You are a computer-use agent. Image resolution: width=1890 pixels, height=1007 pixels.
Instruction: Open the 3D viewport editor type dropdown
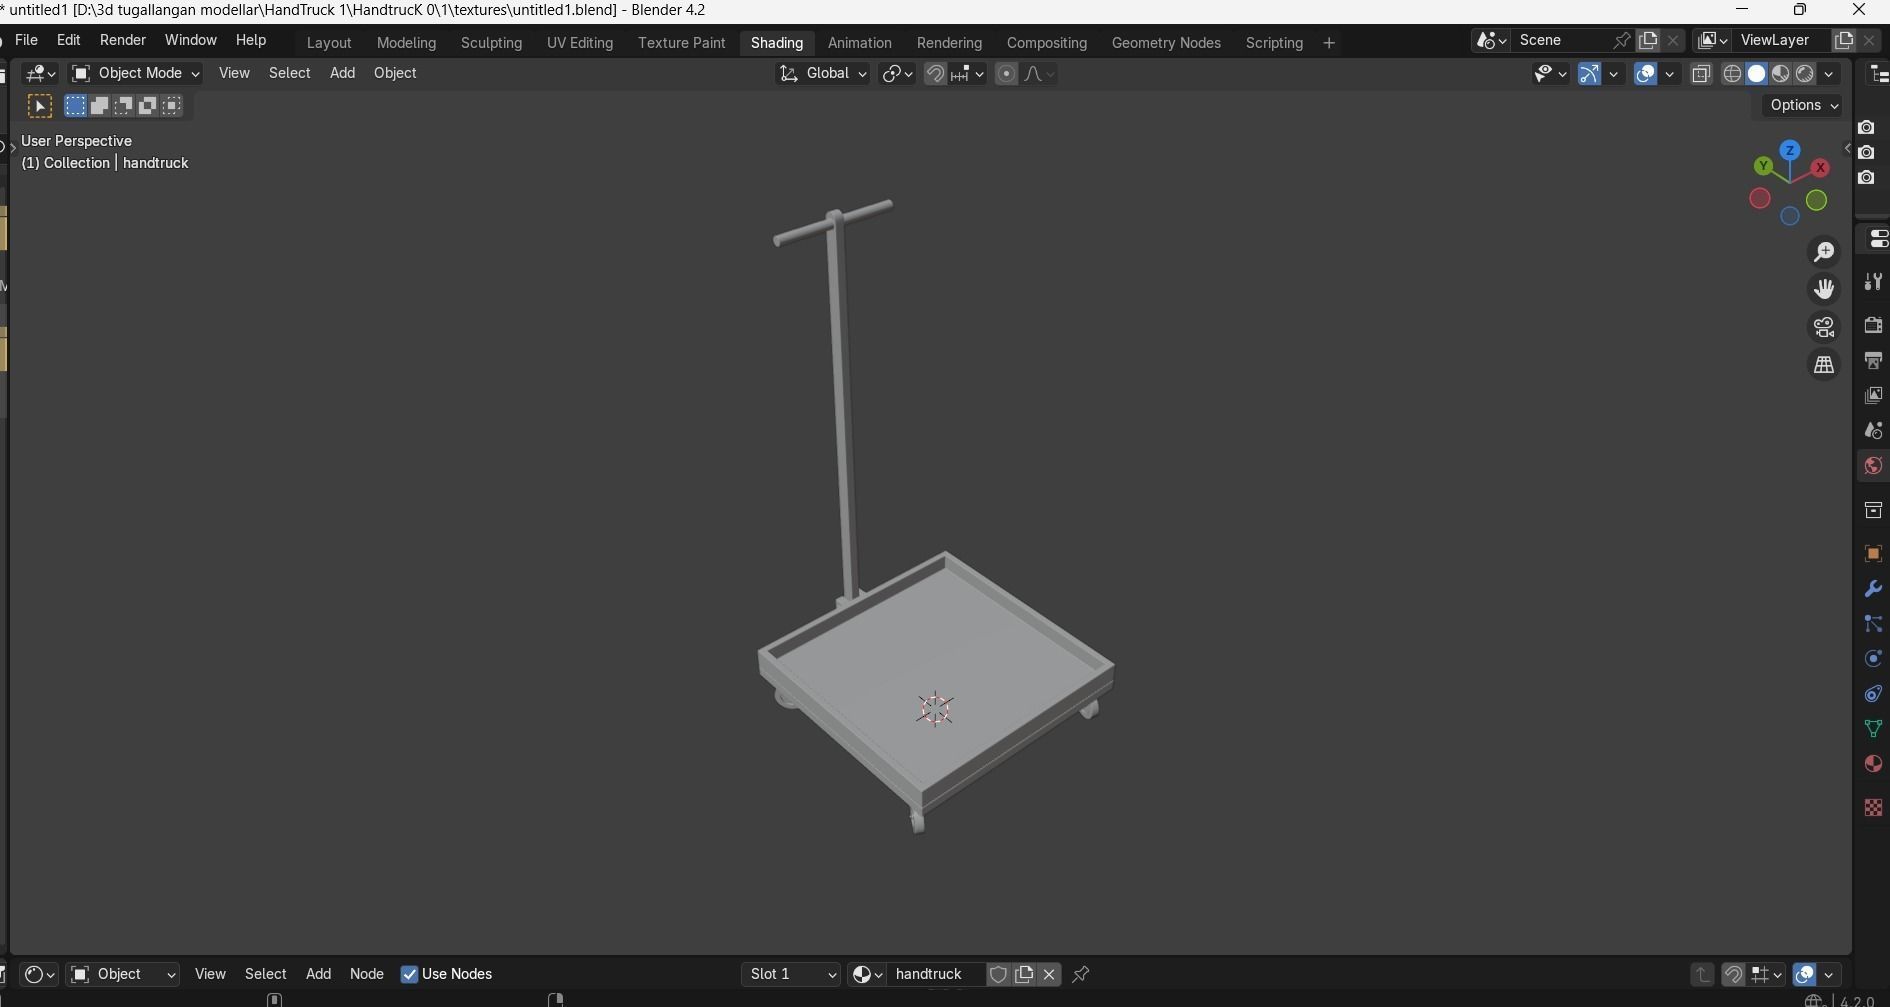(x=40, y=73)
